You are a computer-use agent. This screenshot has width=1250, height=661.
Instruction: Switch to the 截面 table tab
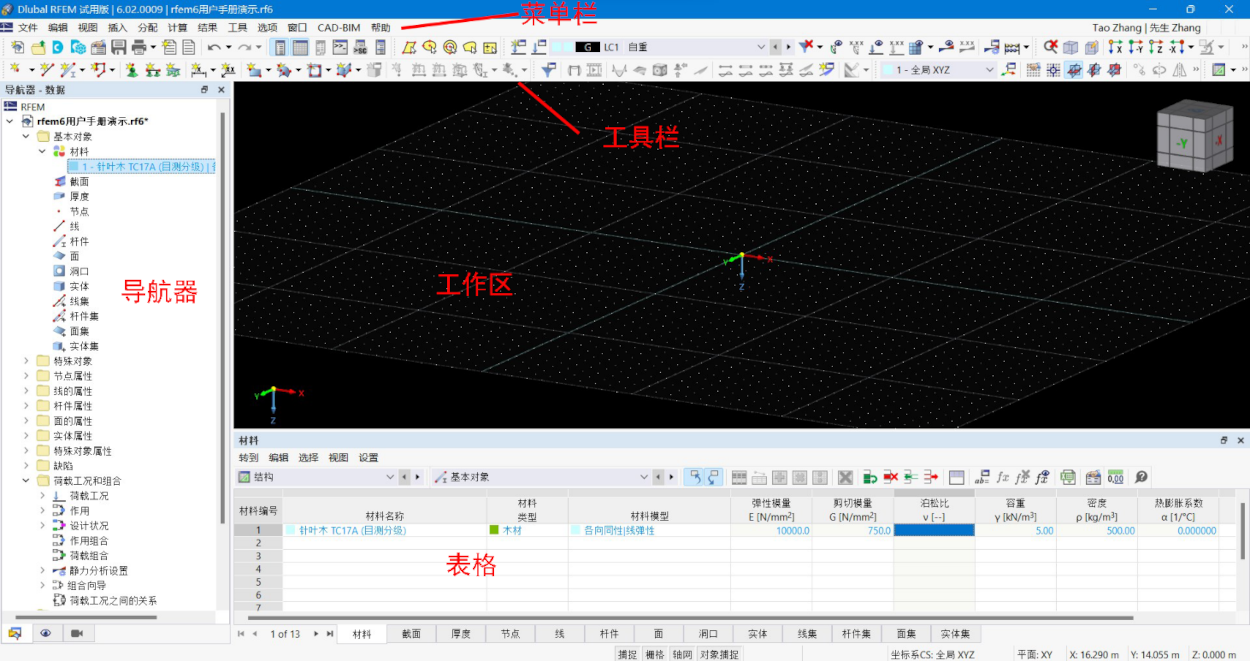click(410, 633)
